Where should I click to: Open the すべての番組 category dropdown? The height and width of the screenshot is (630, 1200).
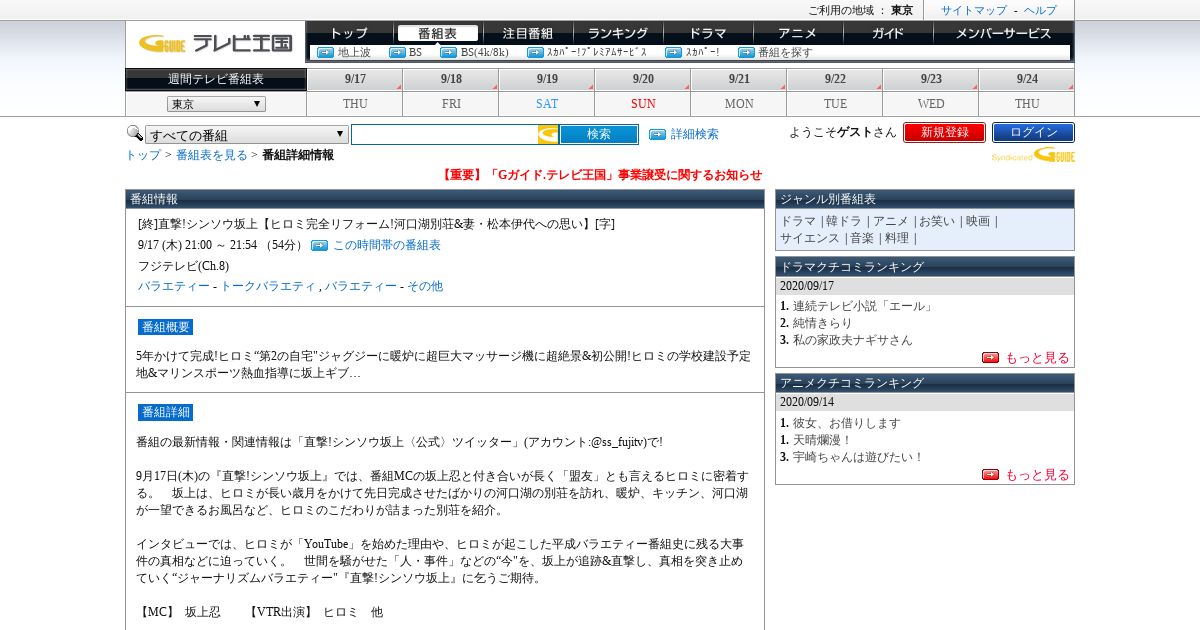click(247, 135)
